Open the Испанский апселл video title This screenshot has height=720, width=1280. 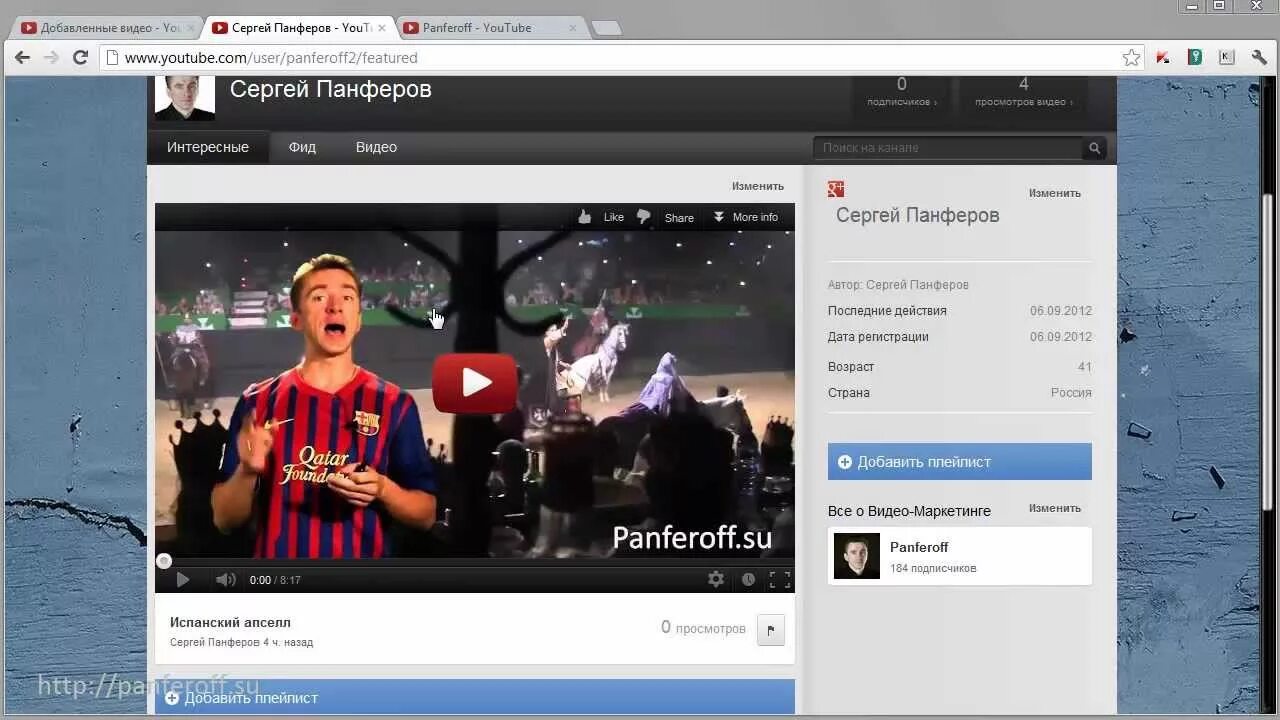click(230, 622)
